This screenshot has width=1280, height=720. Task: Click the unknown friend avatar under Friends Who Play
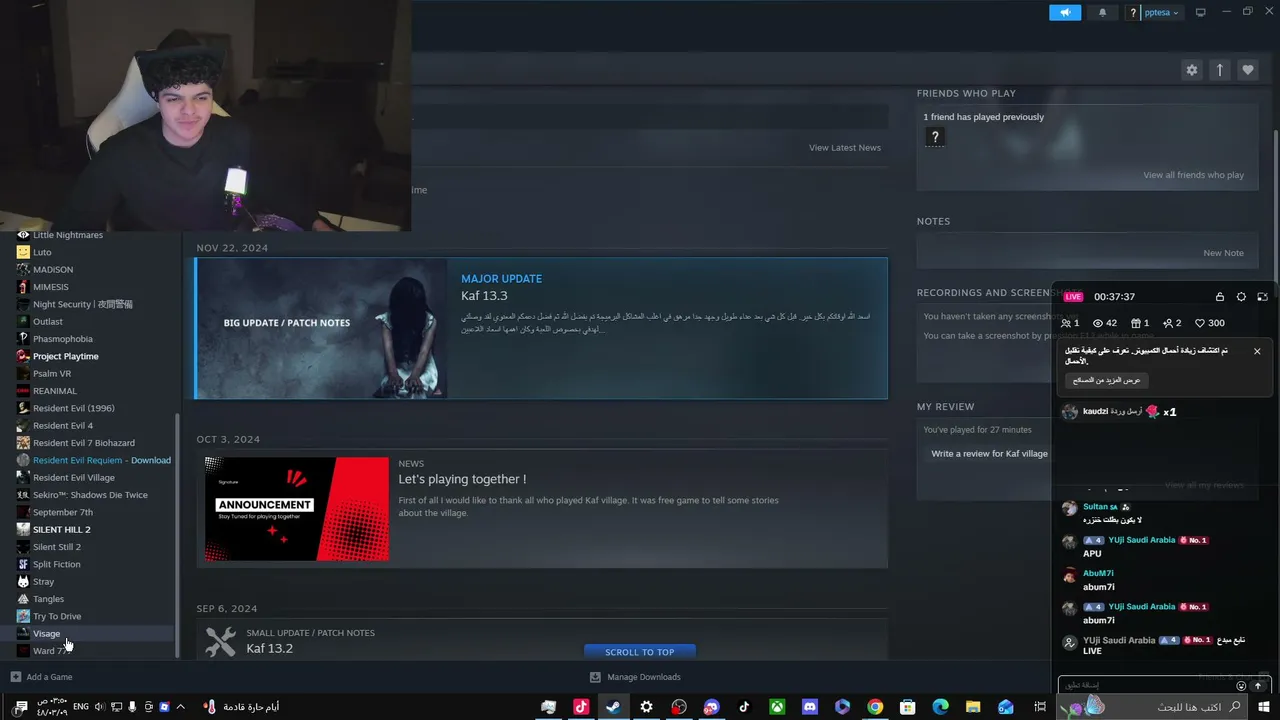tap(935, 137)
